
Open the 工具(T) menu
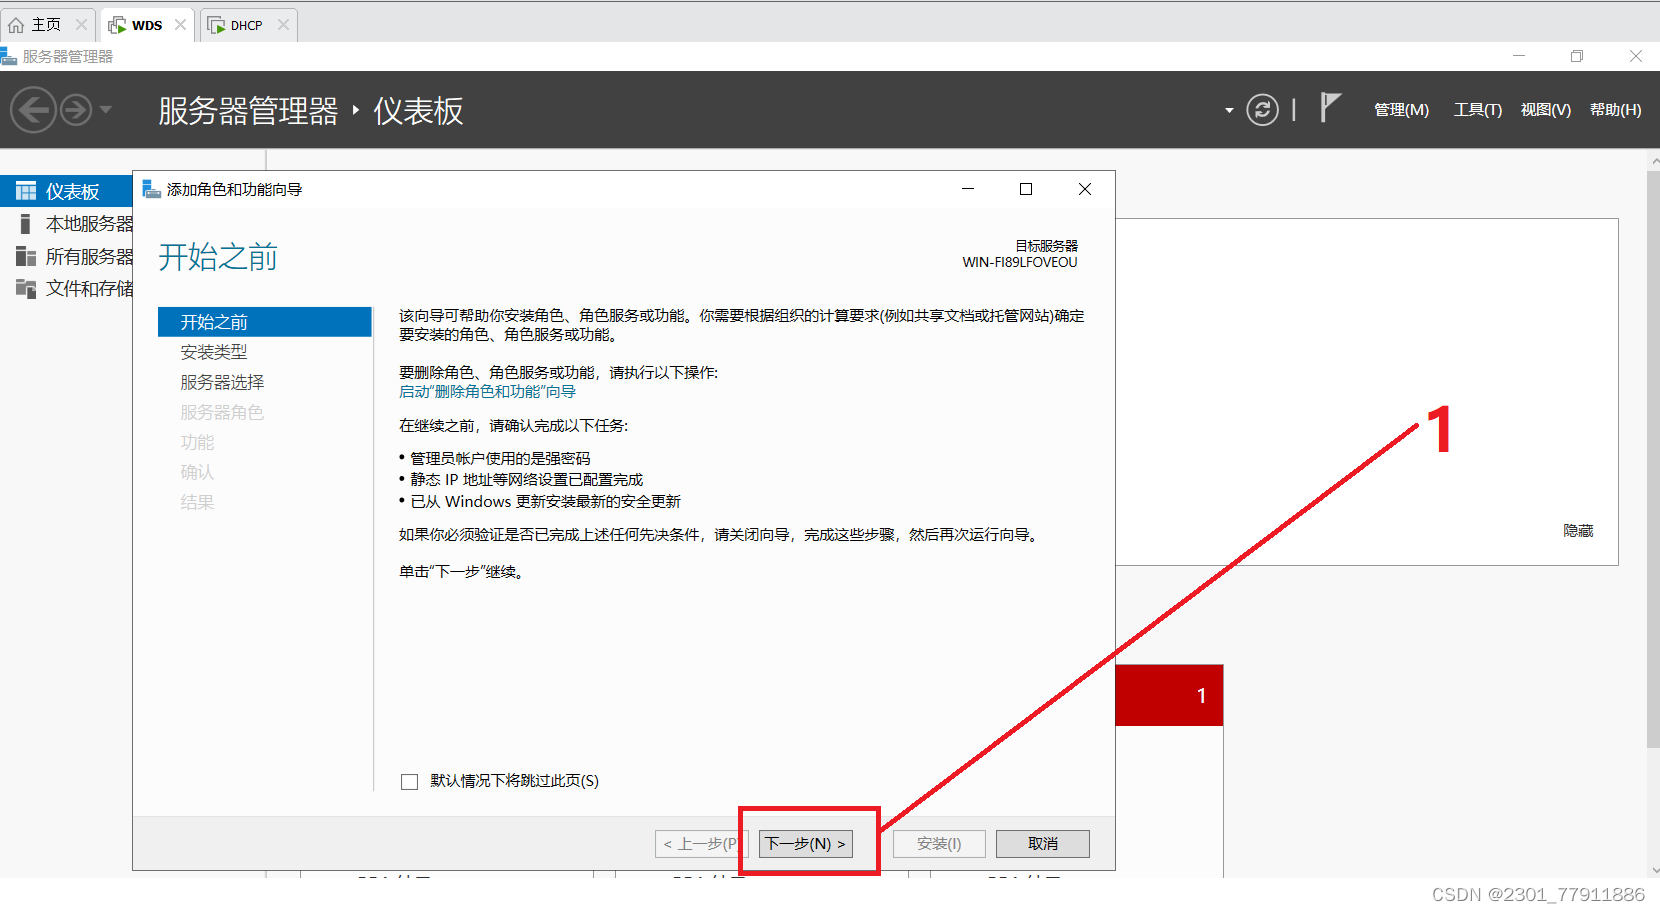coord(1477,110)
